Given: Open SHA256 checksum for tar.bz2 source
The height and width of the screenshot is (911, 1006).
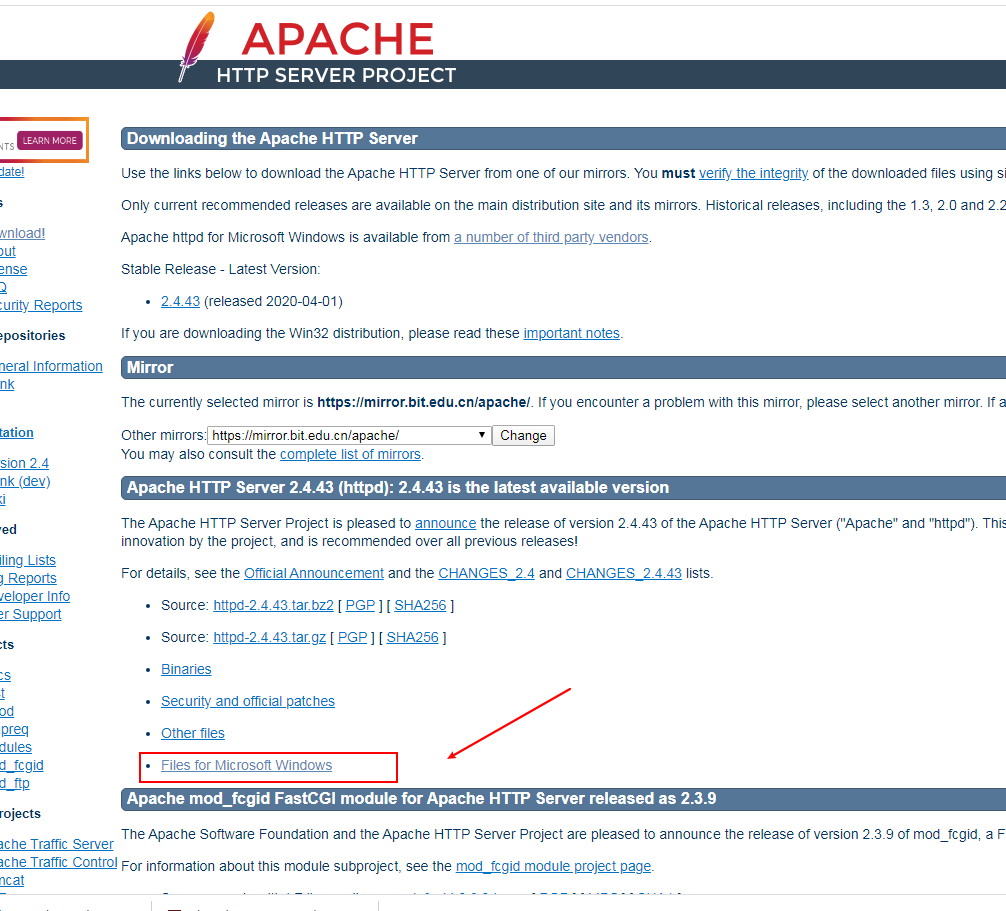Looking at the screenshot, I should click(x=420, y=606).
